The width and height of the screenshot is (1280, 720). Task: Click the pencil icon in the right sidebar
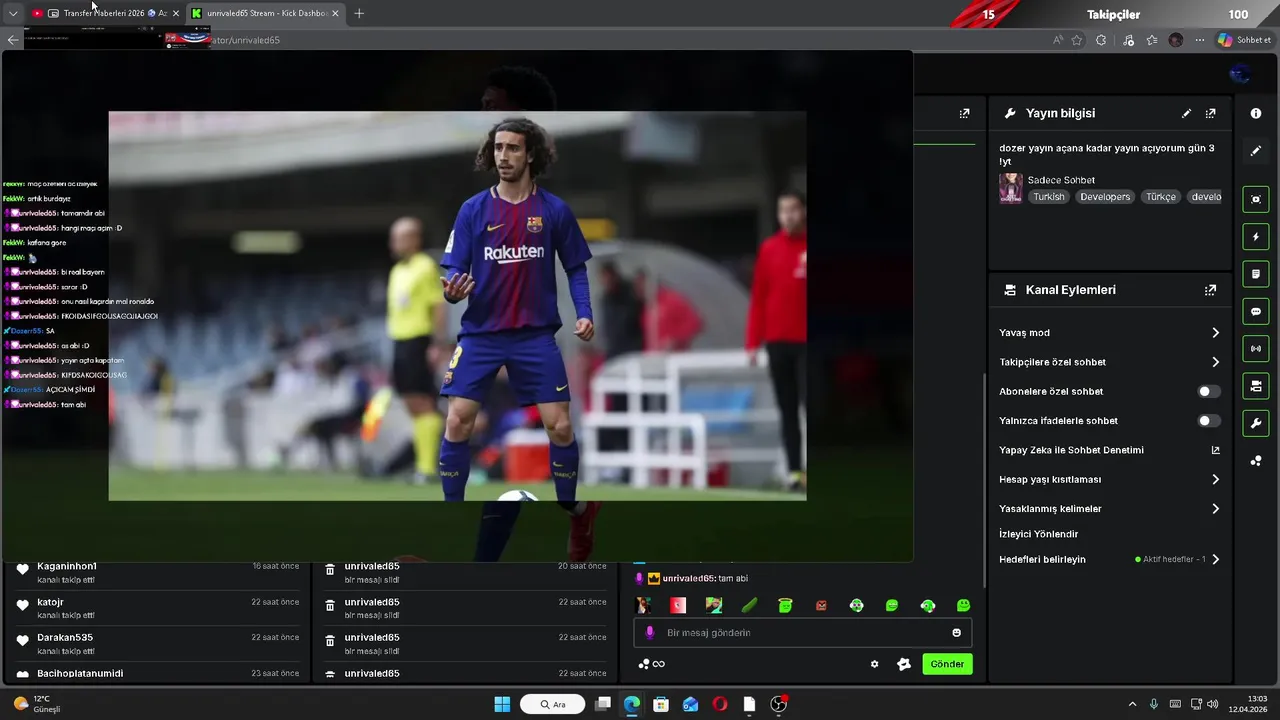(x=1256, y=151)
